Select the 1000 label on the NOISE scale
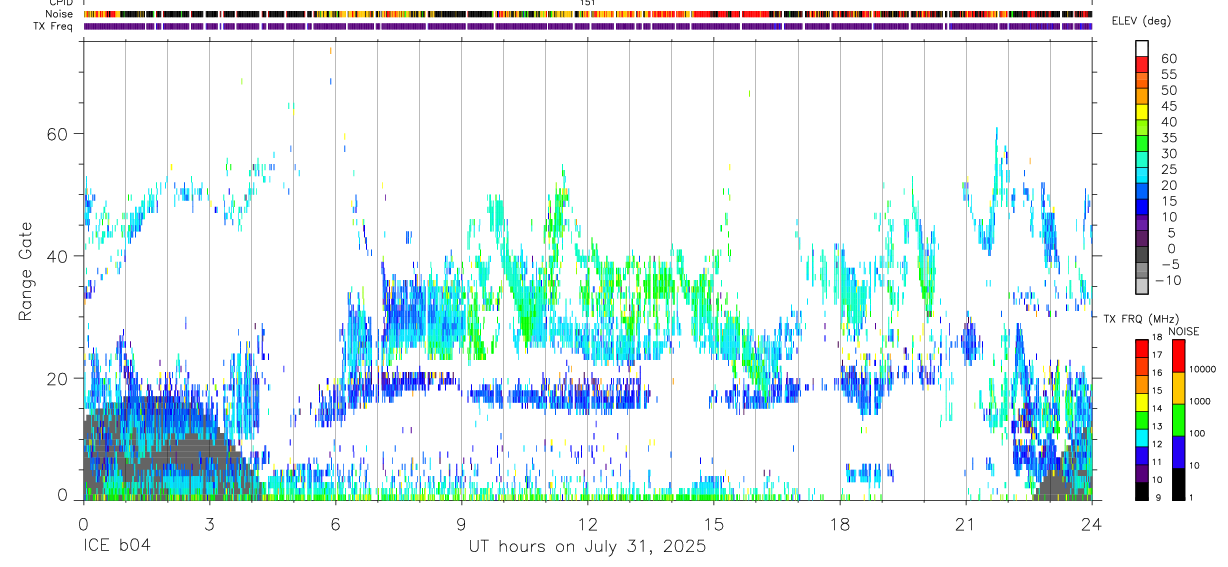 (1200, 402)
